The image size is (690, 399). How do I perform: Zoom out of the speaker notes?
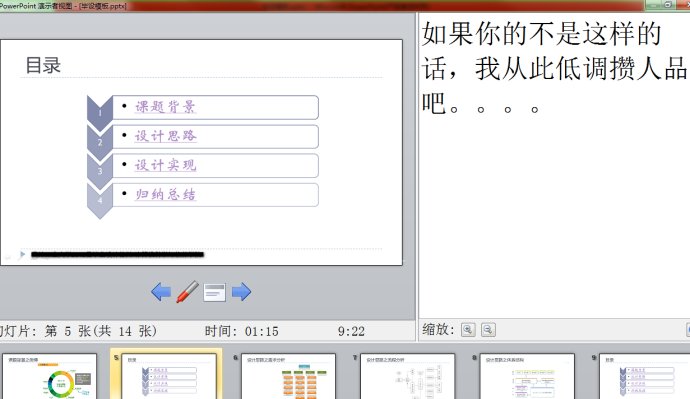(488, 329)
